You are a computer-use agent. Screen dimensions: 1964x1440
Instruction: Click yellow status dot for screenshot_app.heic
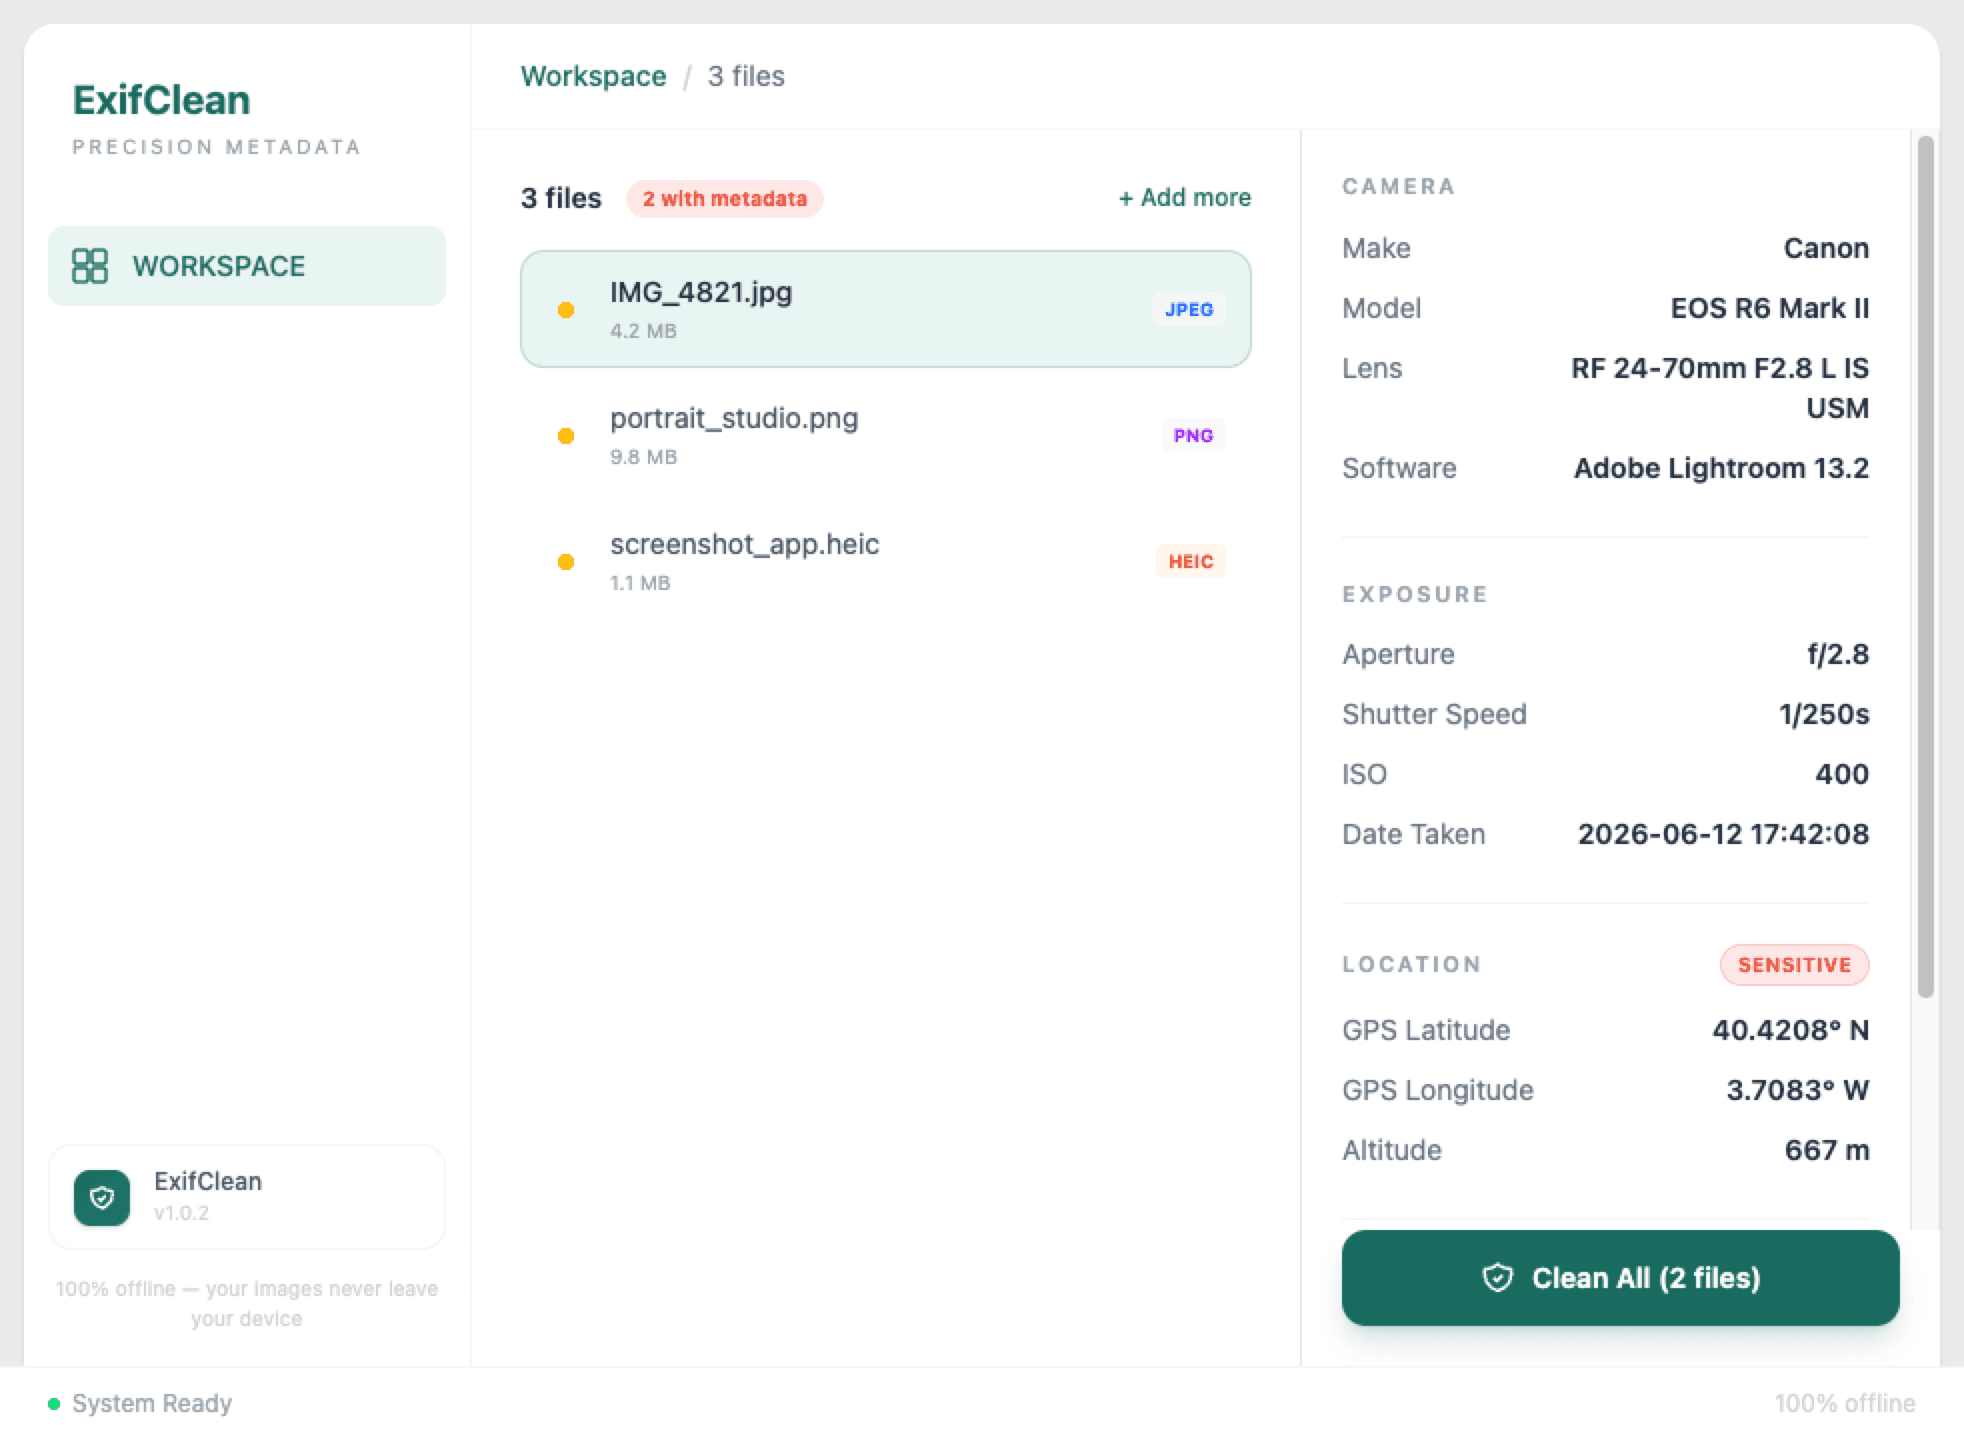click(x=566, y=562)
